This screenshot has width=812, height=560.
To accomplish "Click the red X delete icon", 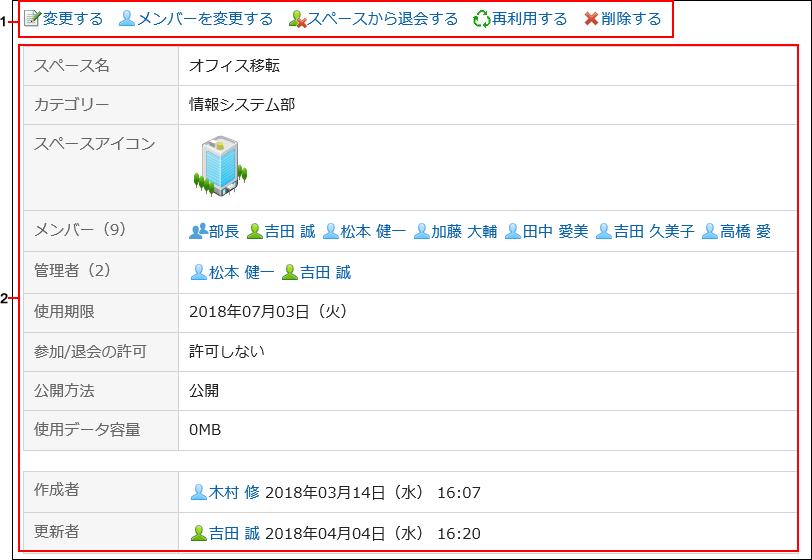I will (592, 19).
